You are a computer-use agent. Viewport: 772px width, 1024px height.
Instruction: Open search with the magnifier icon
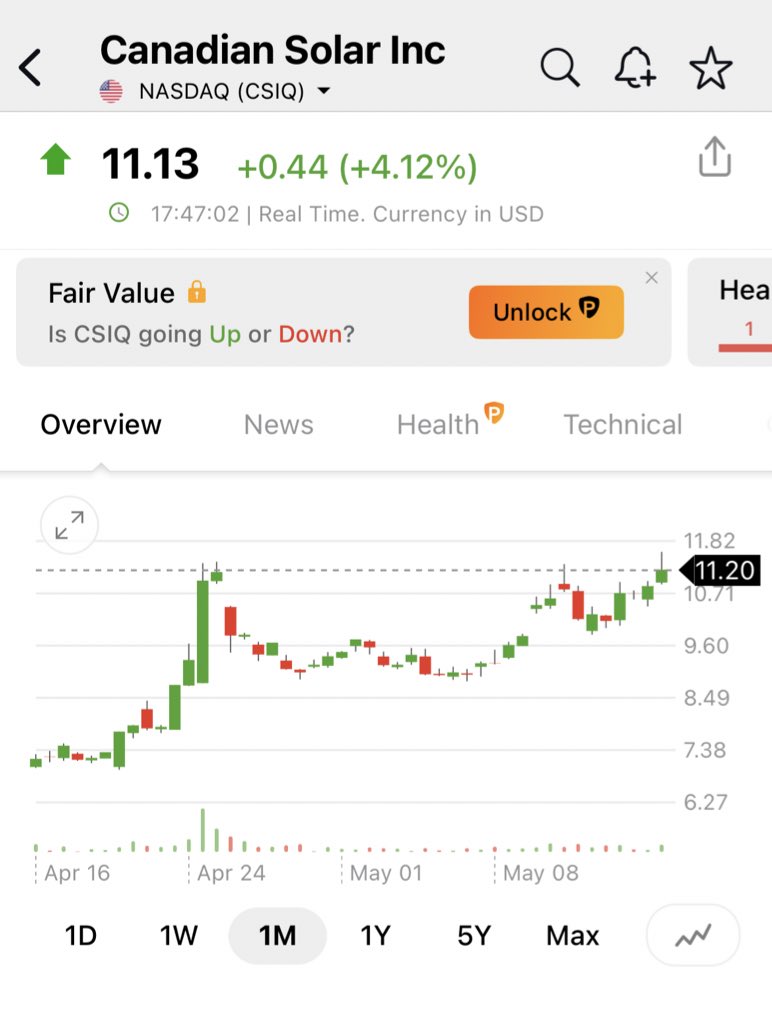click(560, 67)
